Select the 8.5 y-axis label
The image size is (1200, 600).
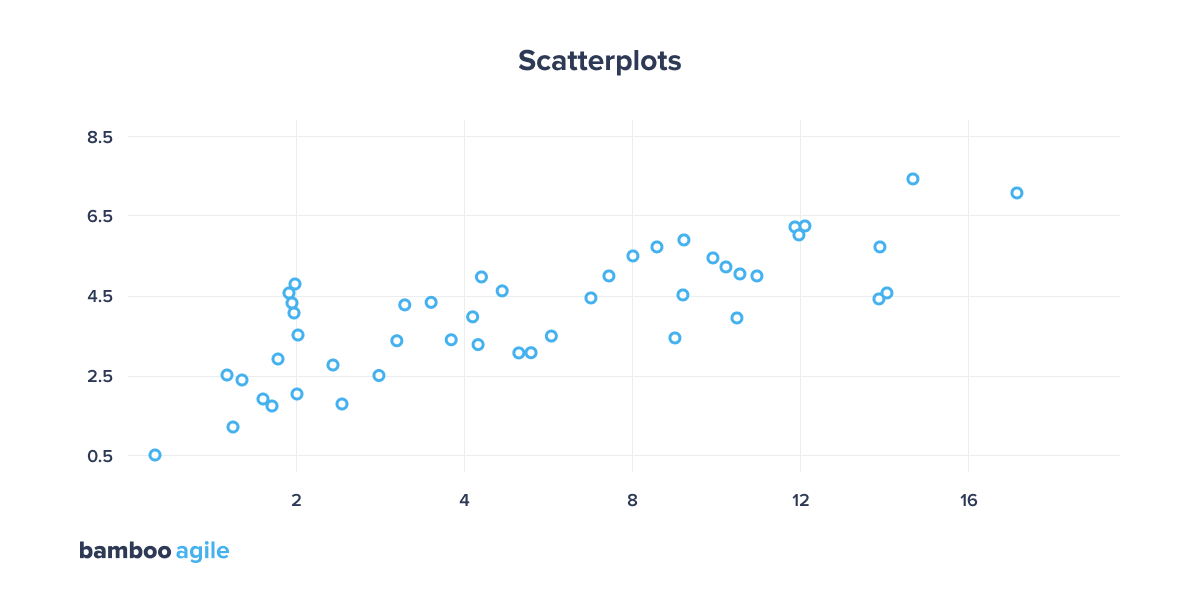pyautogui.click(x=99, y=136)
